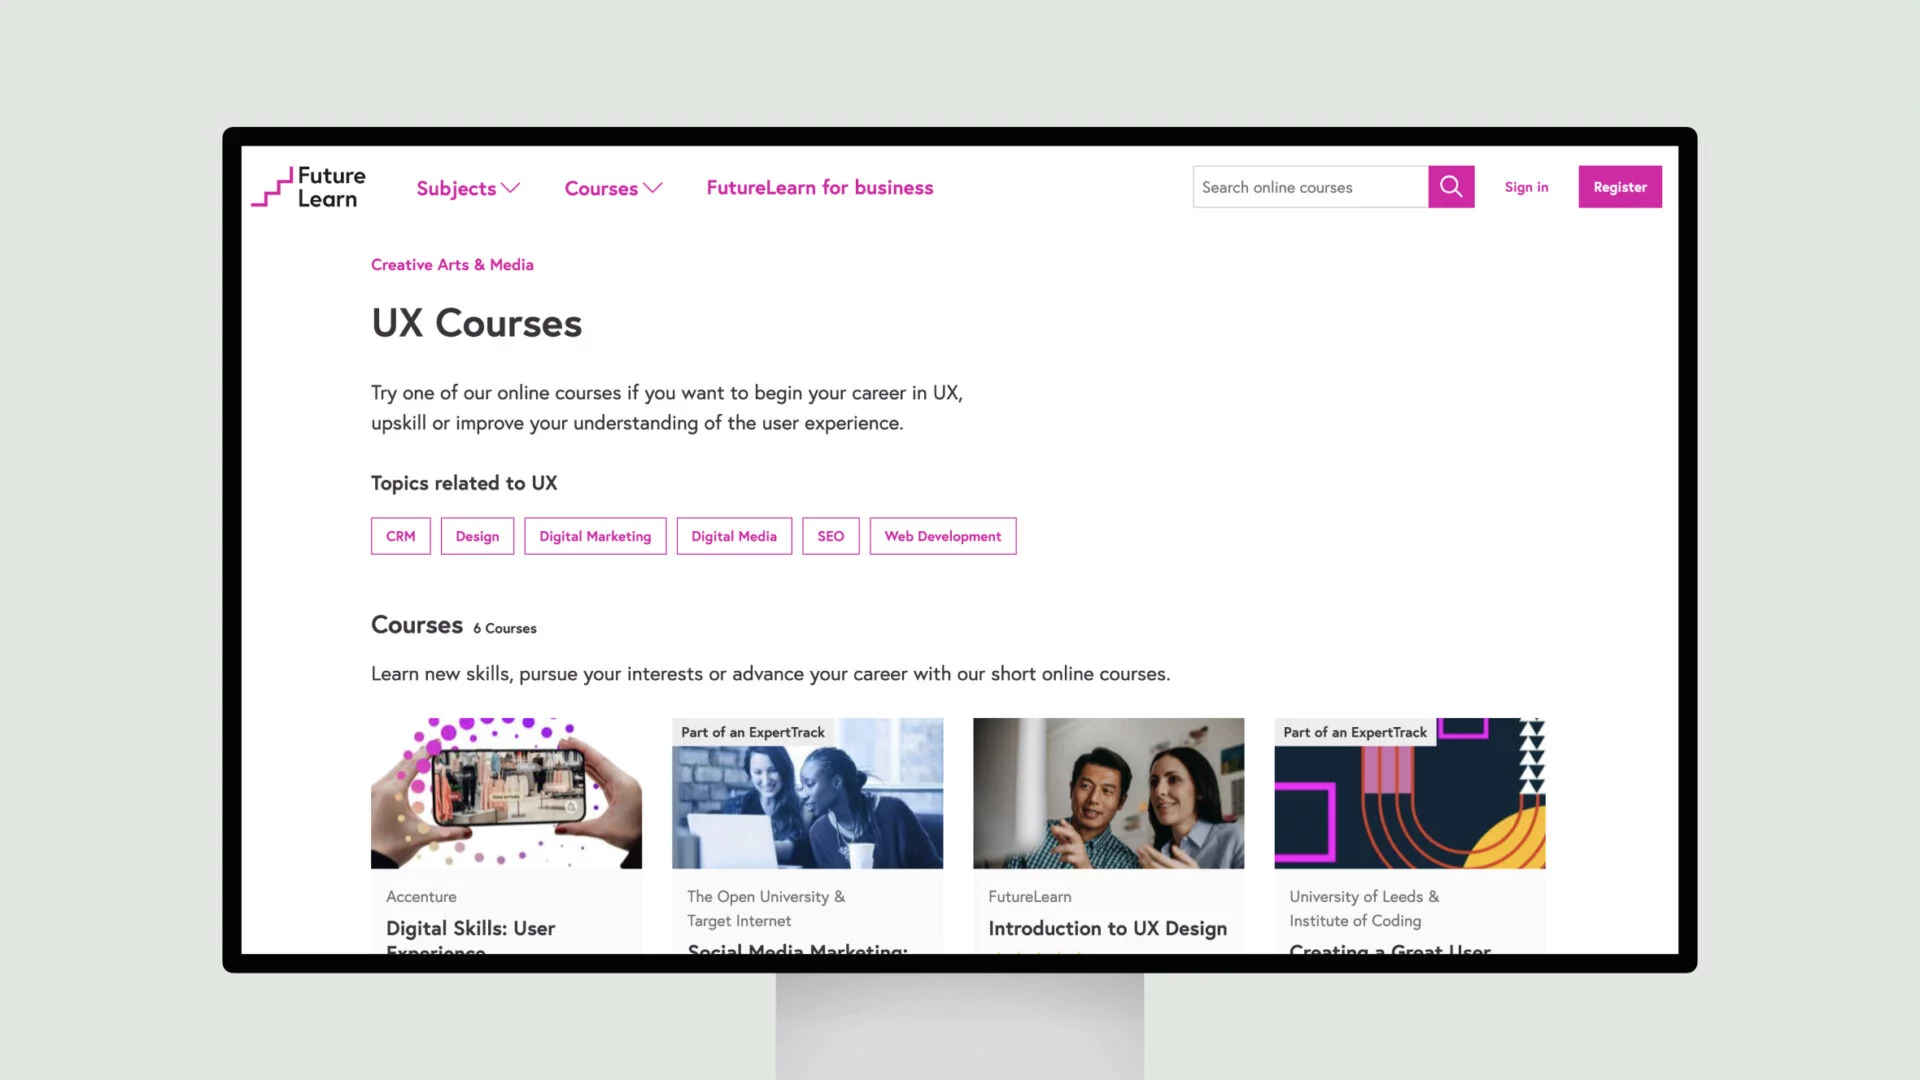Click the CRM topic filter tag
The width and height of the screenshot is (1920, 1080).
click(x=400, y=535)
